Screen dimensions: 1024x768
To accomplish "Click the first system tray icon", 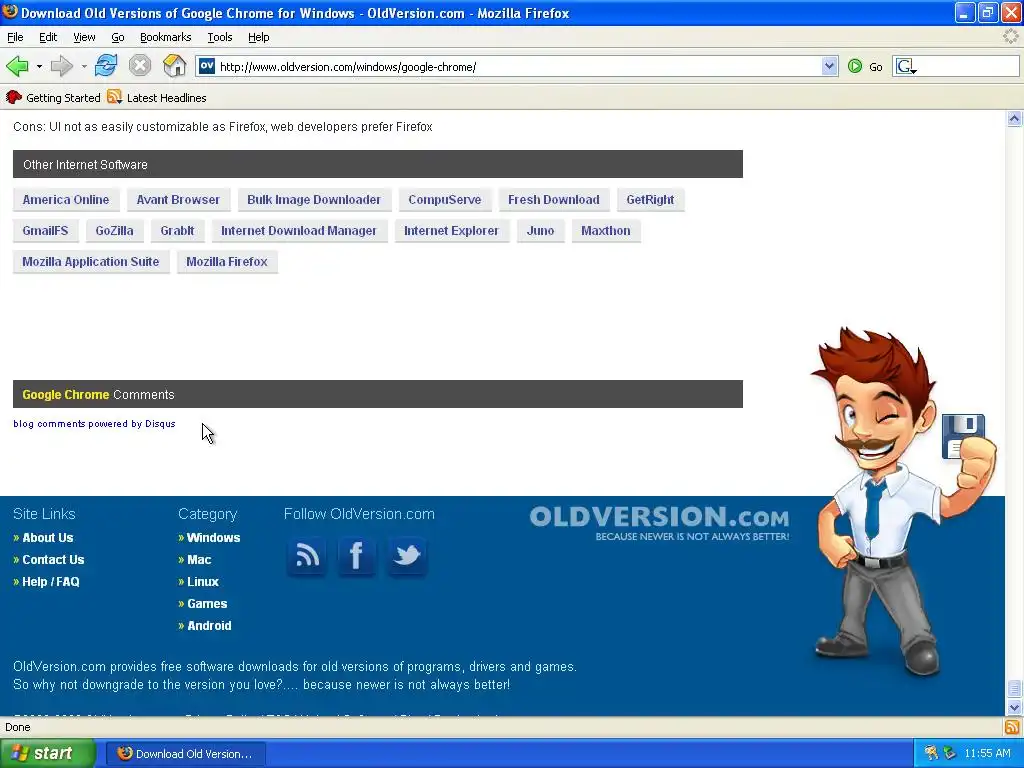I will coord(932,753).
